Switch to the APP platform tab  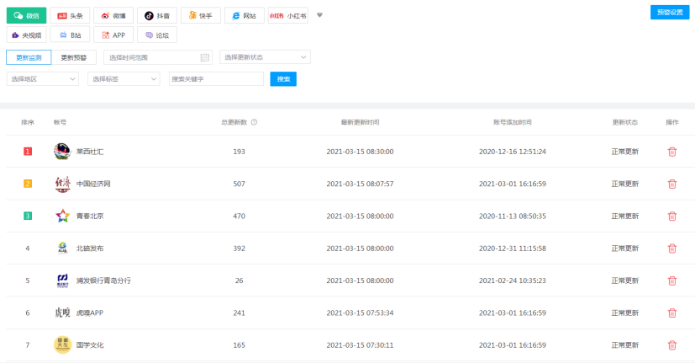pos(114,35)
